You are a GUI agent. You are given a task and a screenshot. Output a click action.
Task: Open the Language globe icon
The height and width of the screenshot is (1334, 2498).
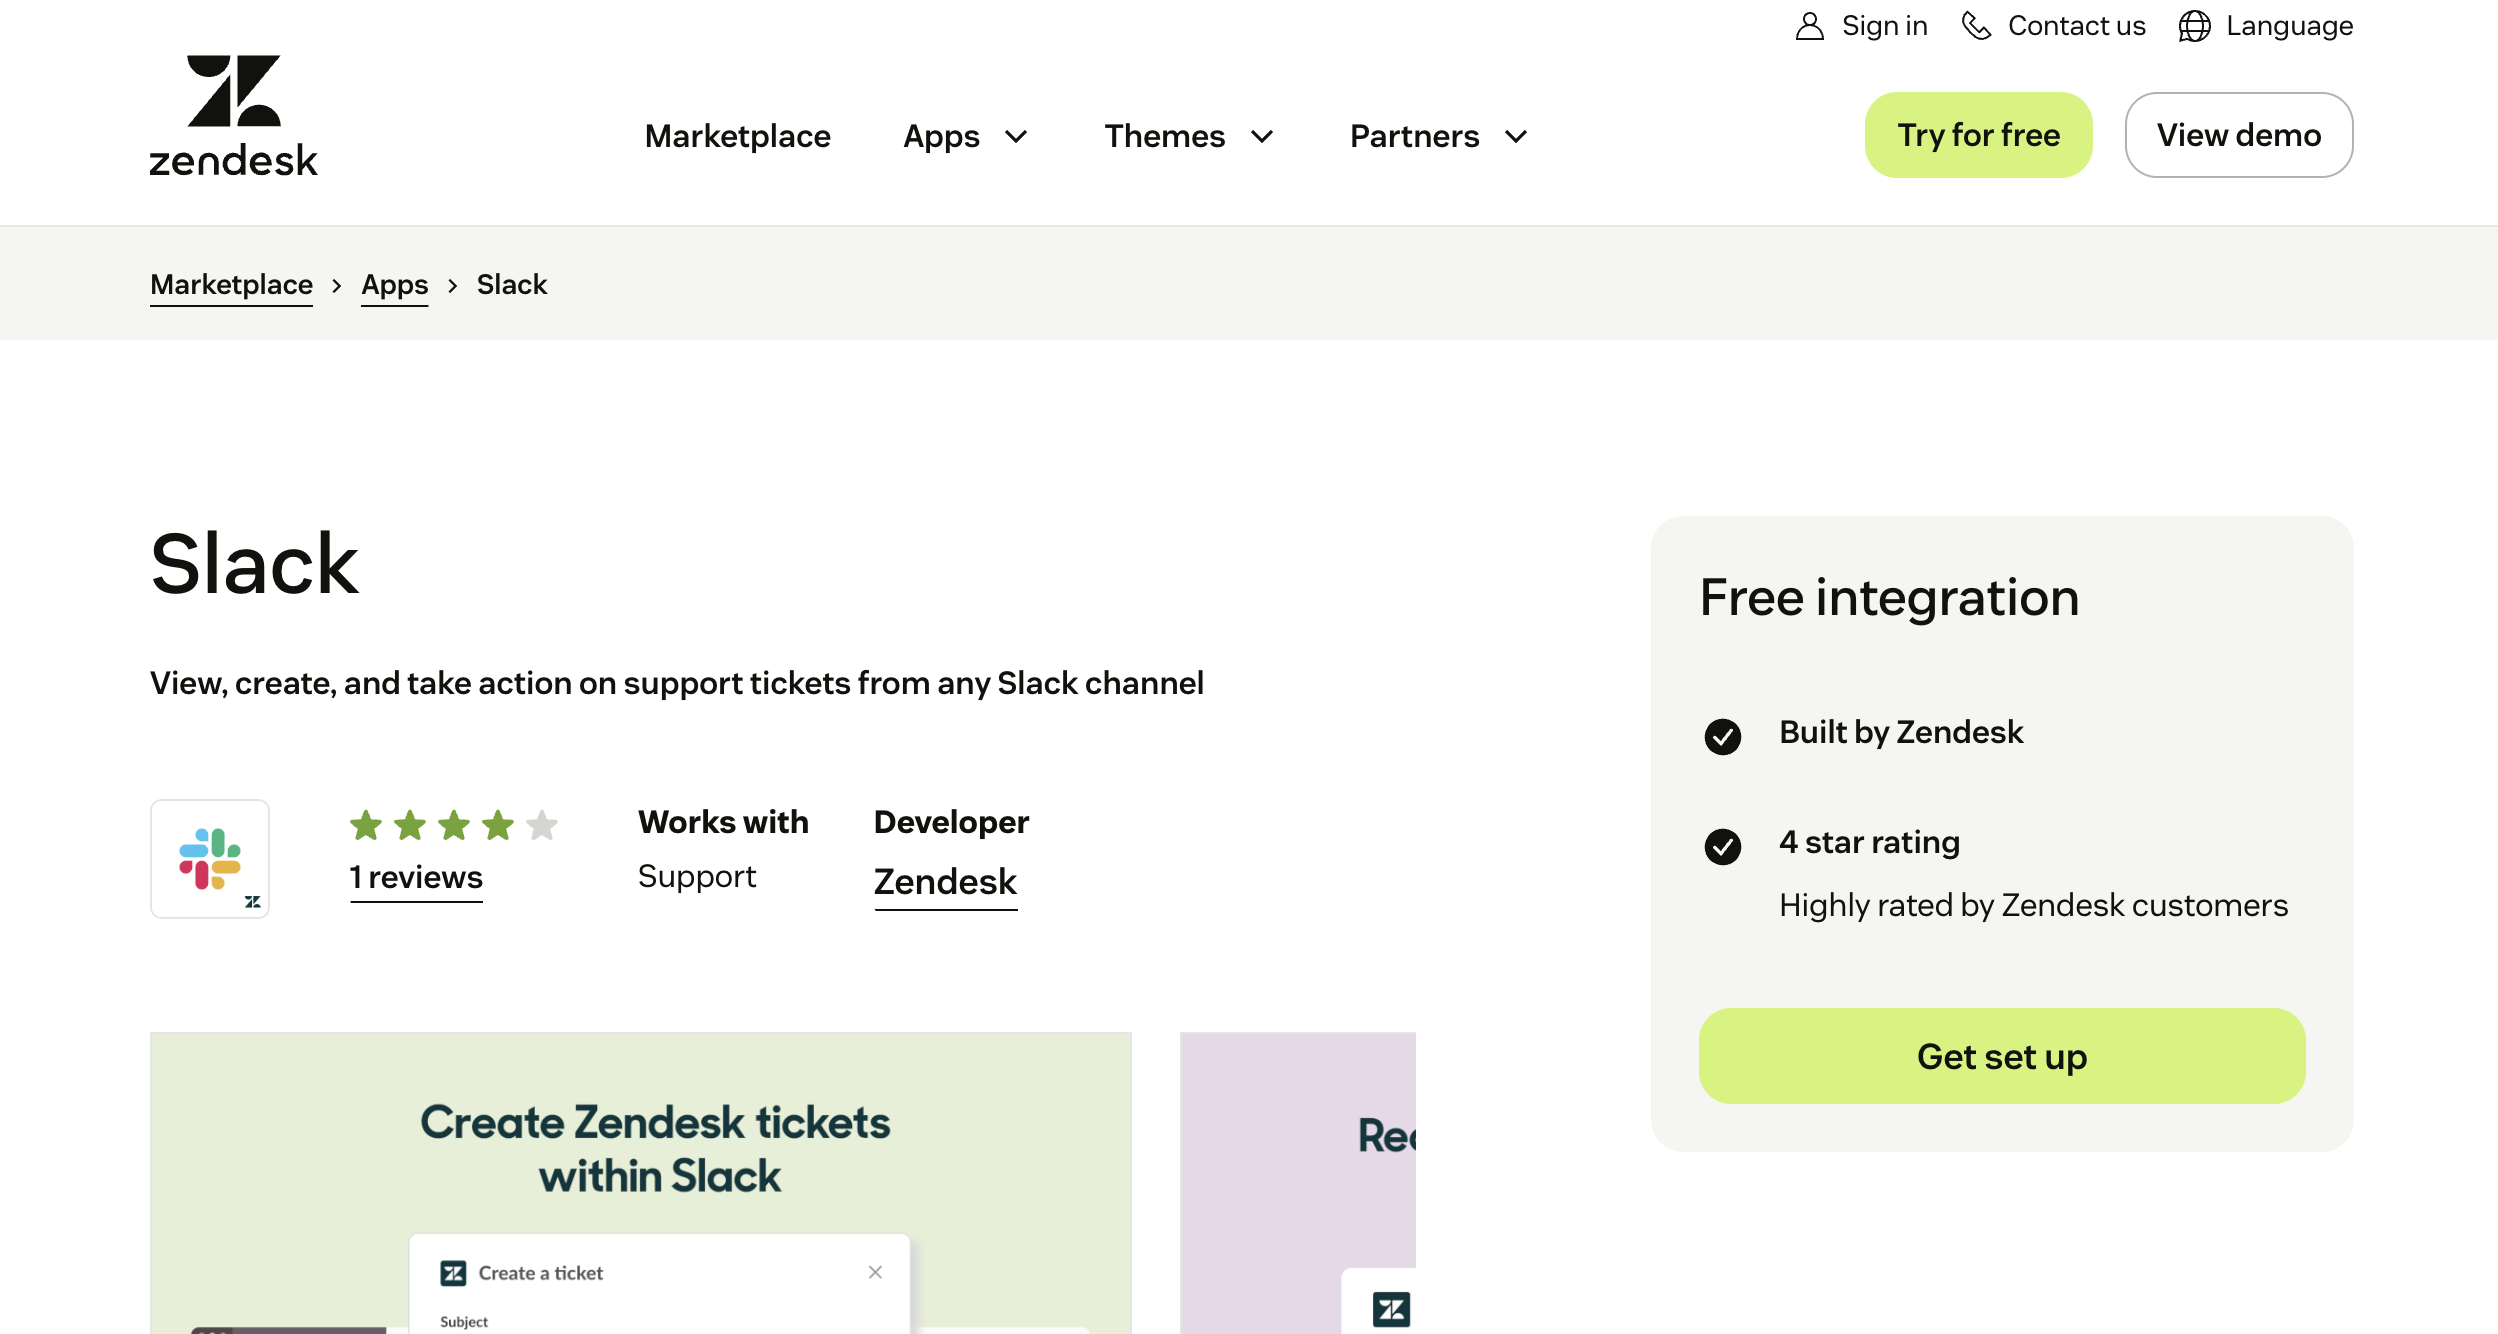pyautogui.click(x=2194, y=25)
